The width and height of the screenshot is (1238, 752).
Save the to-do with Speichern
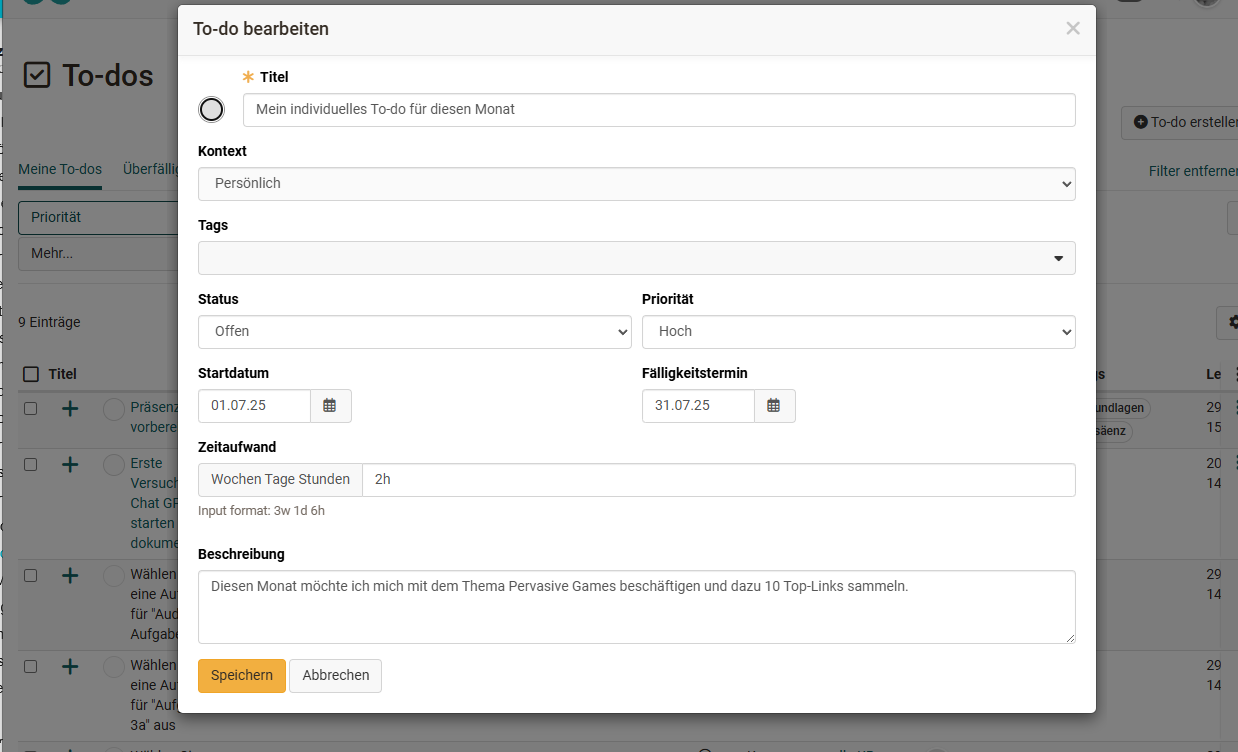(241, 676)
